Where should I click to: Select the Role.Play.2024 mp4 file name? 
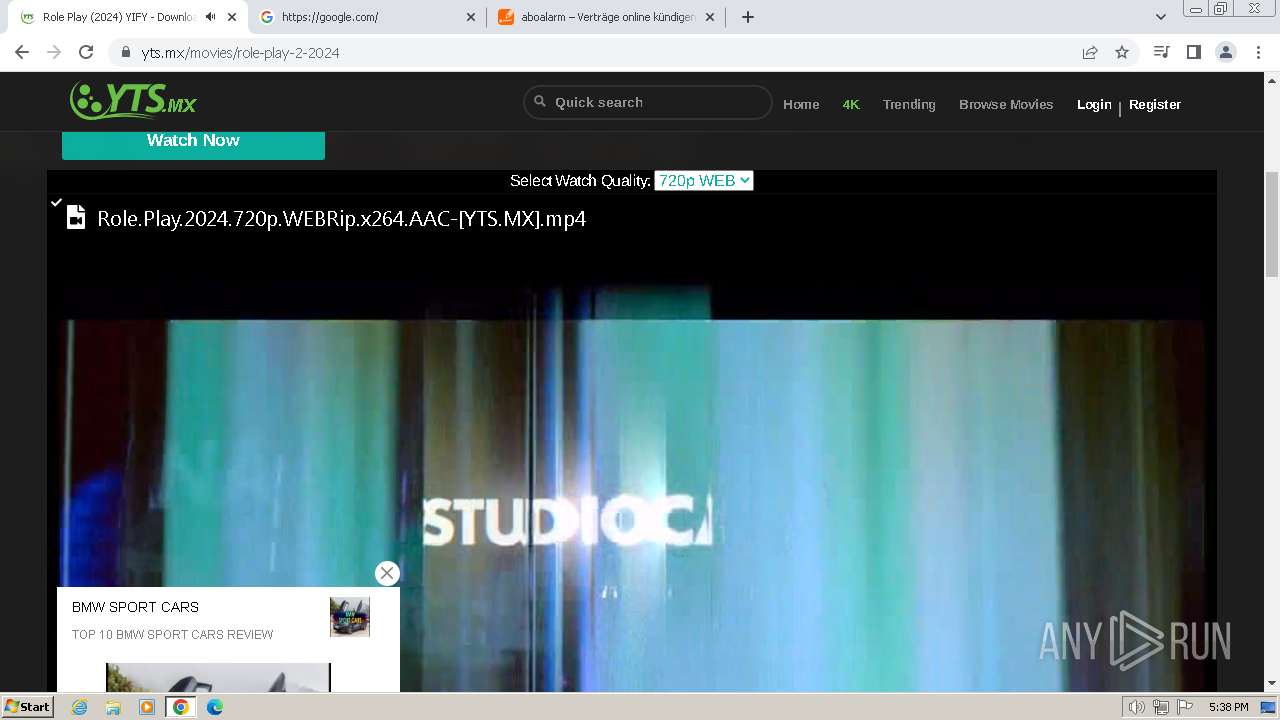[341, 218]
